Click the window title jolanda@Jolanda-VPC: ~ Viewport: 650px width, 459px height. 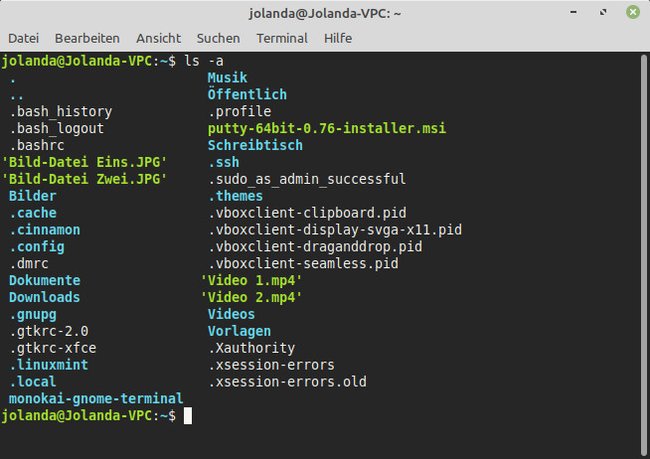pyautogui.click(x=325, y=13)
